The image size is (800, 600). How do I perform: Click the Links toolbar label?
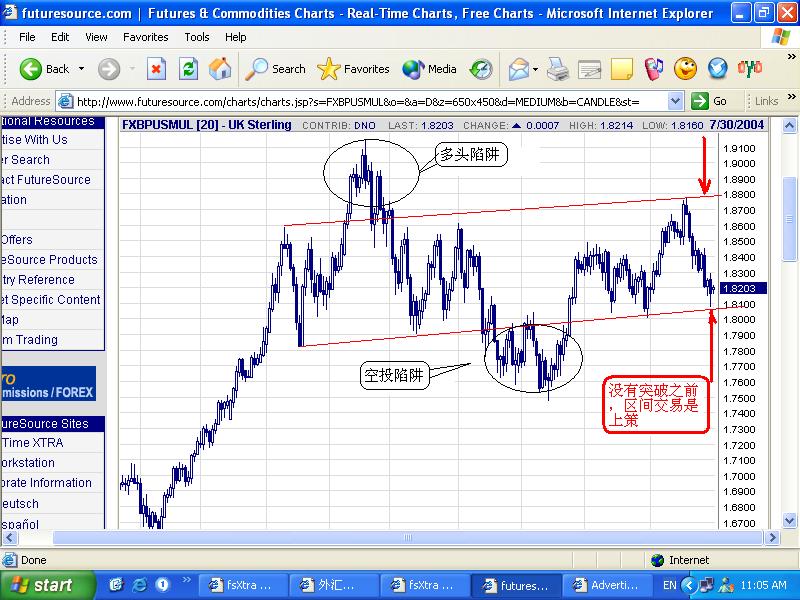click(766, 101)
